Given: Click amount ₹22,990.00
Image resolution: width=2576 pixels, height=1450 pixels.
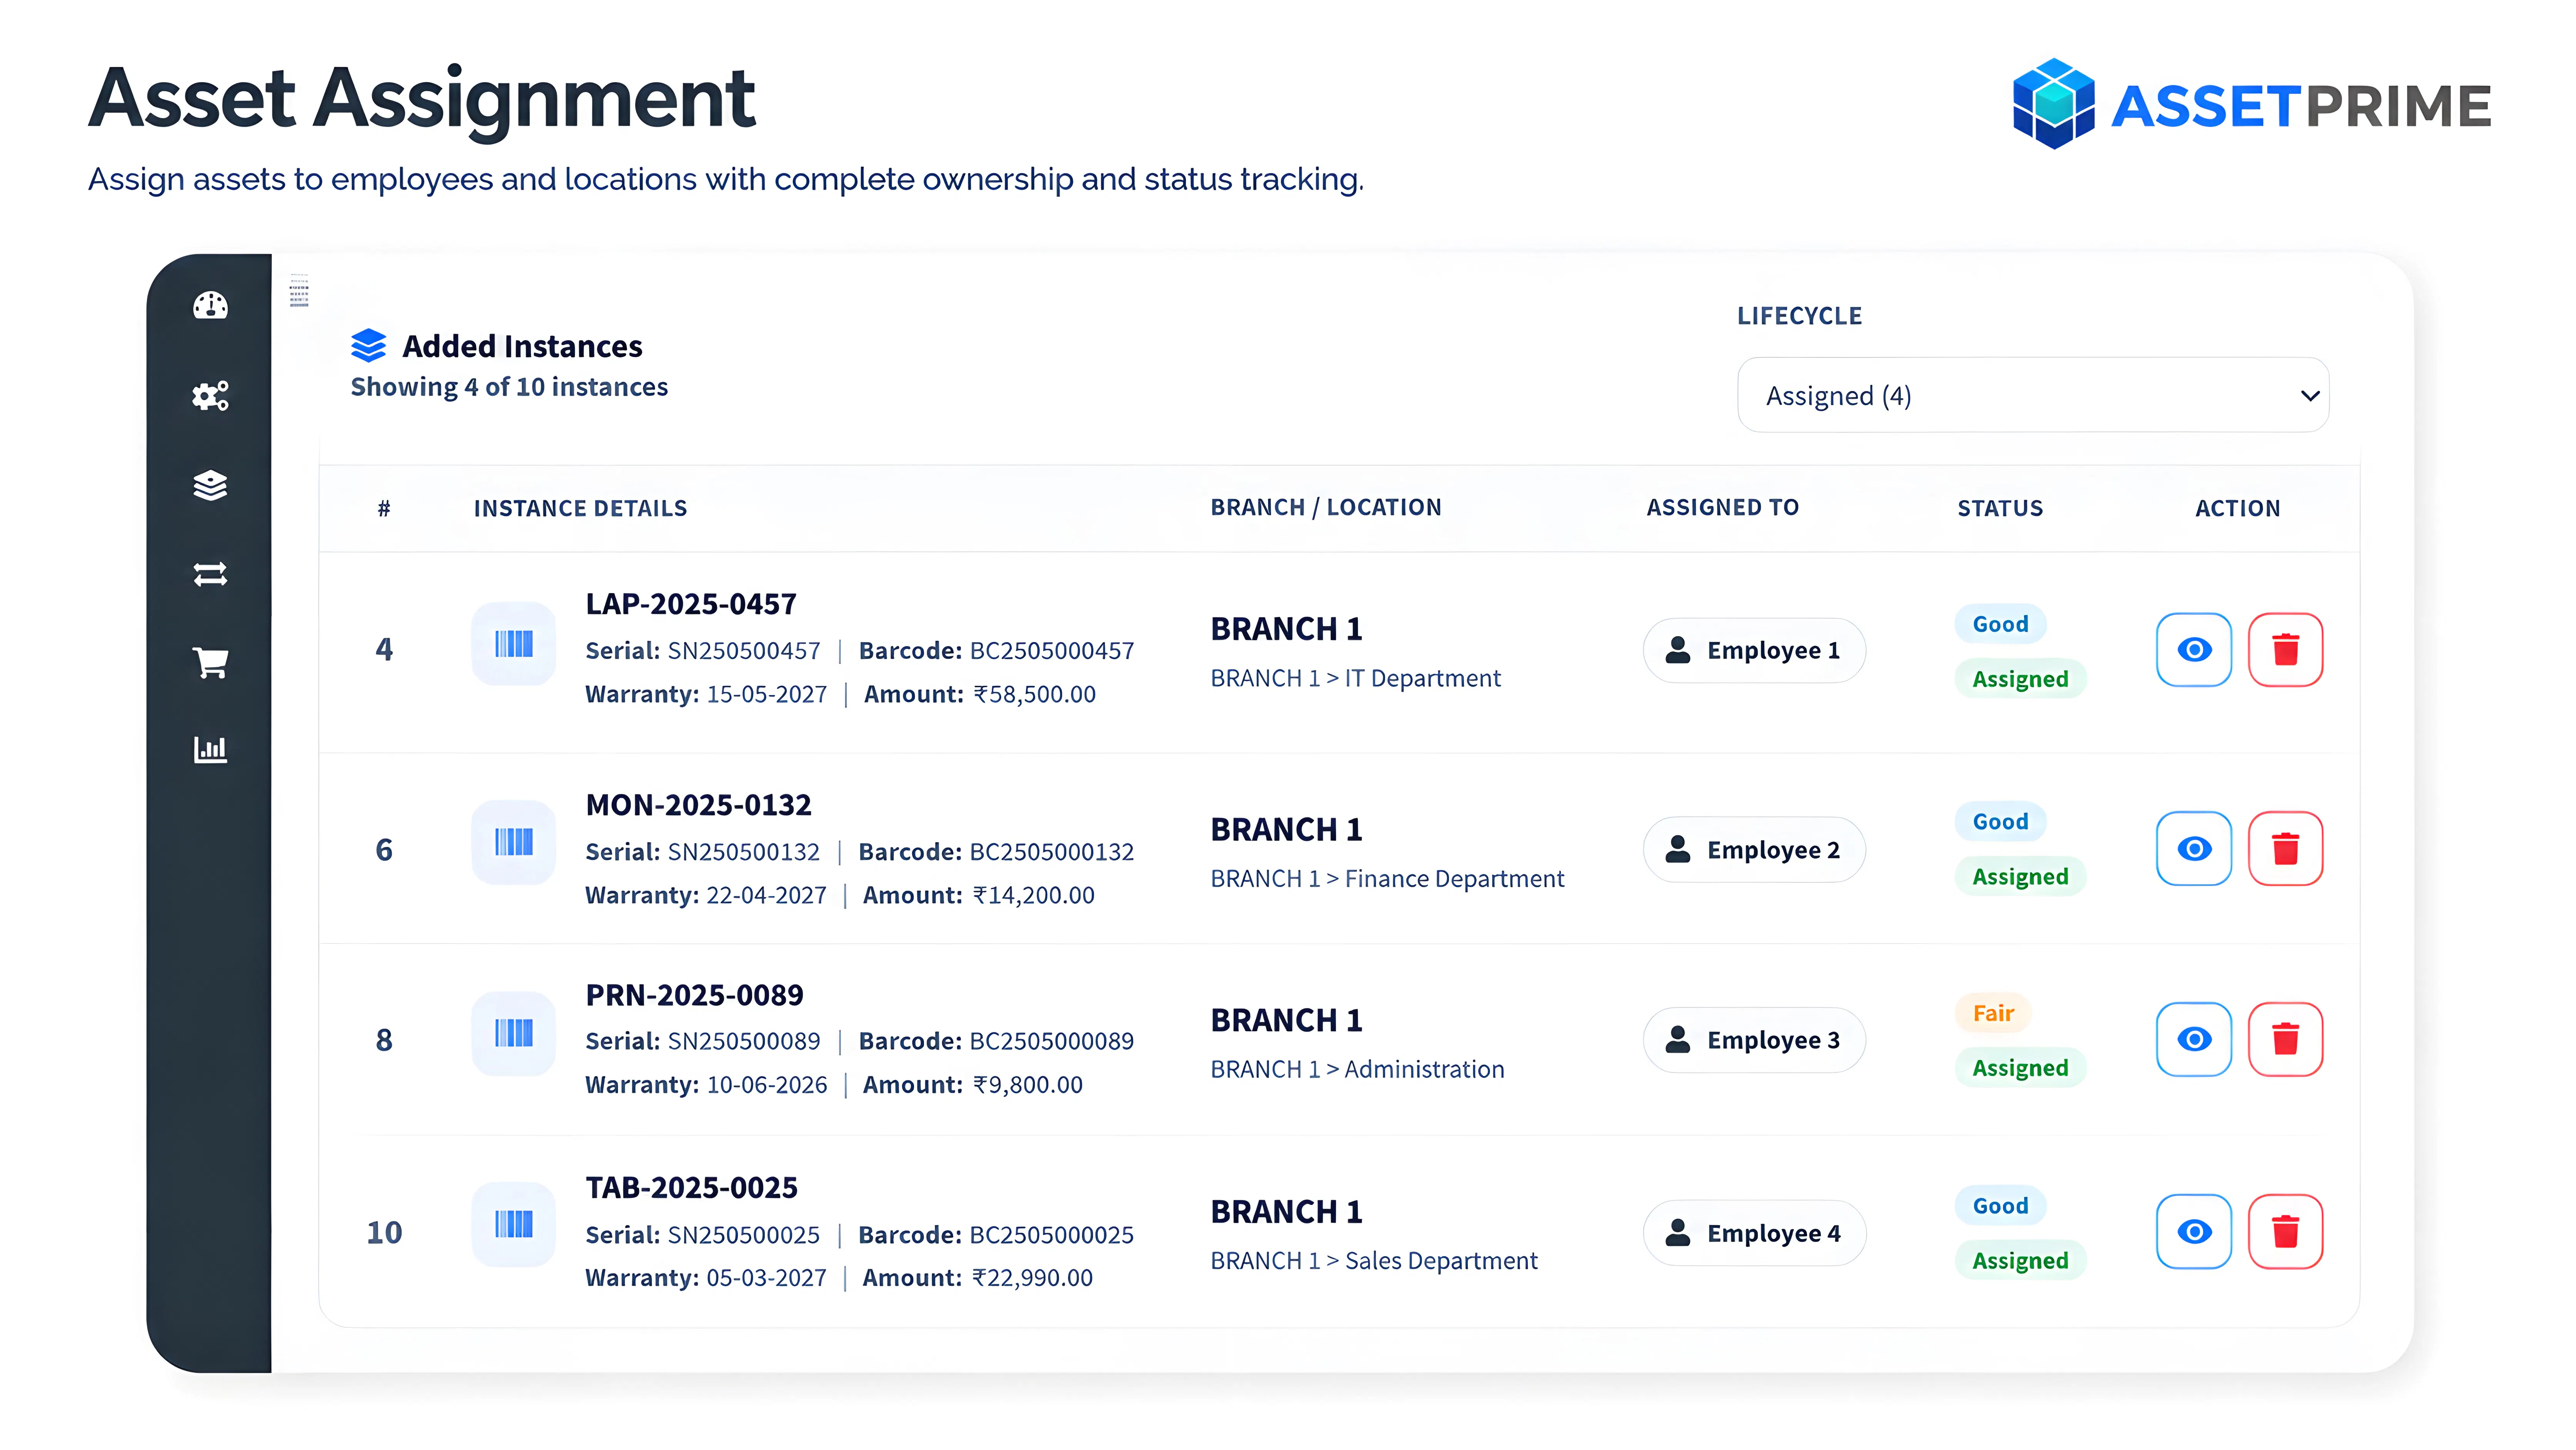Looking at the screenshot, I should pos(1033,1278).
